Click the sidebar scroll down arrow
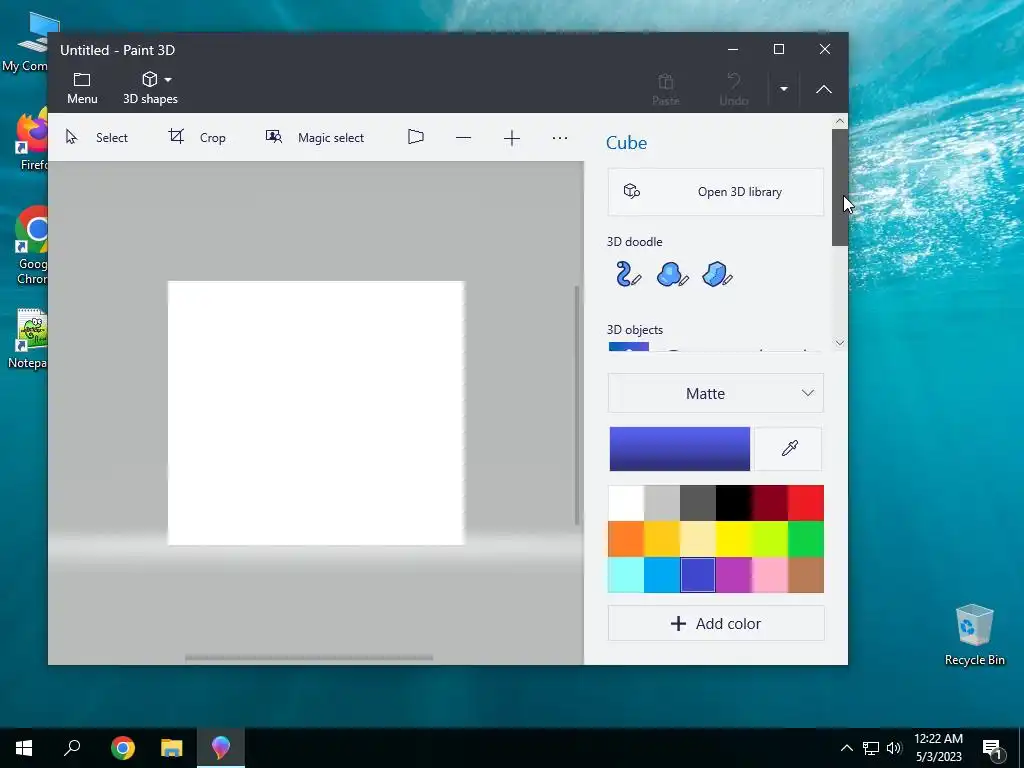This screenshot has height=768, width=1024. pyautogui.click(x=840, y=343)
